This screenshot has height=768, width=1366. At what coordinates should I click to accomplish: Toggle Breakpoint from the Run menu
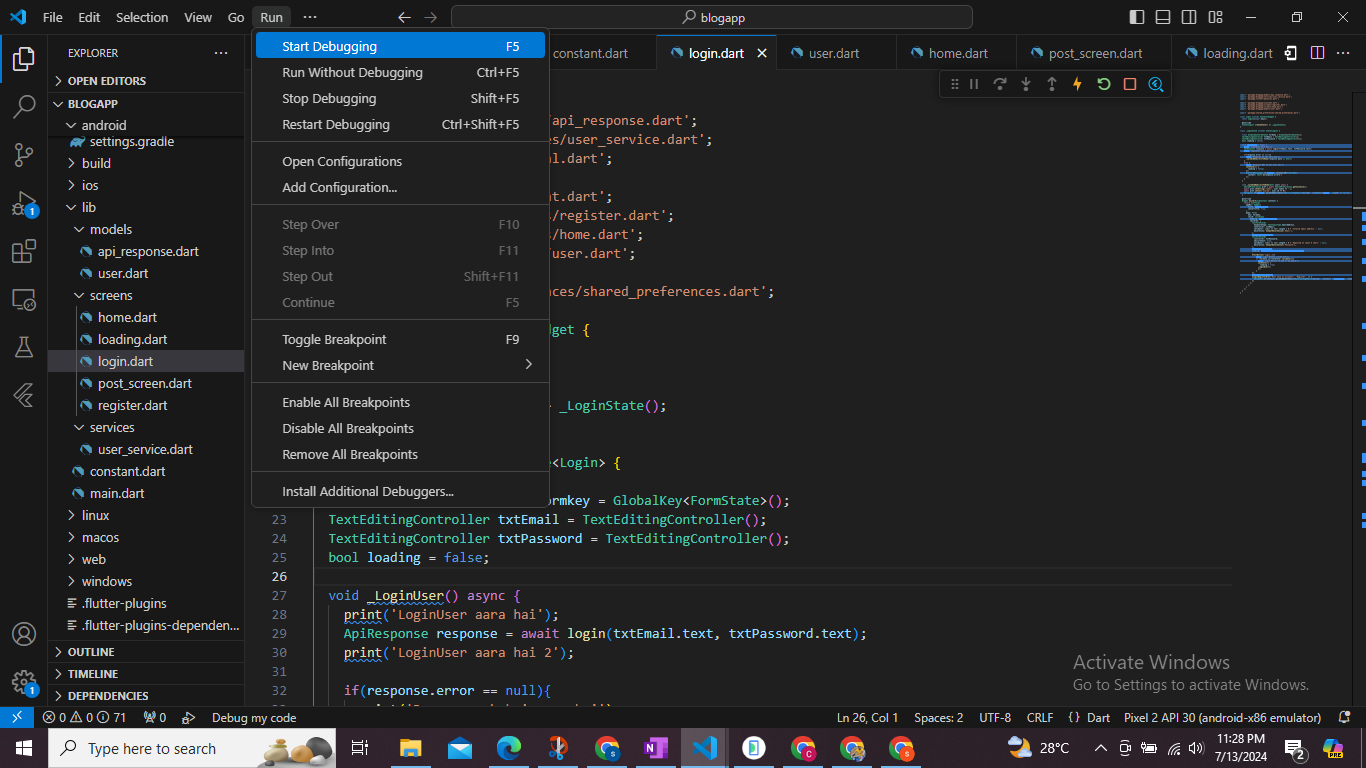coord(335,339)
